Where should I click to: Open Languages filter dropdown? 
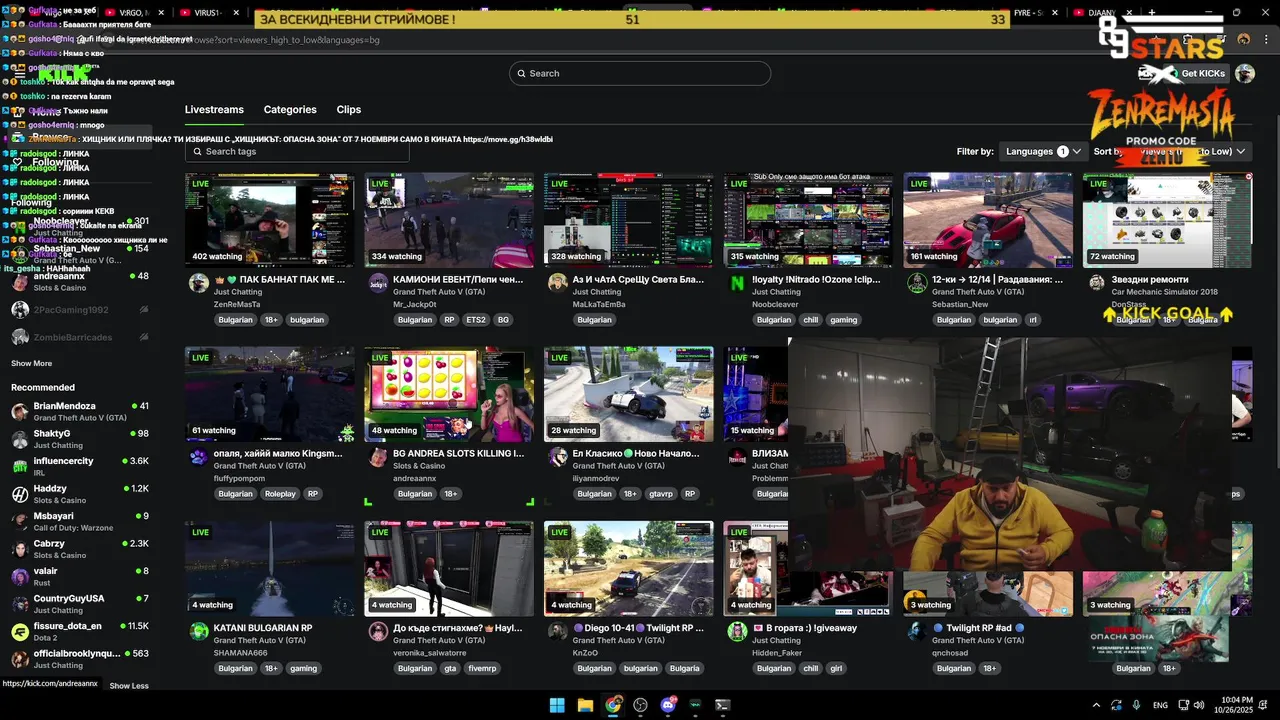click(1043, 151)
